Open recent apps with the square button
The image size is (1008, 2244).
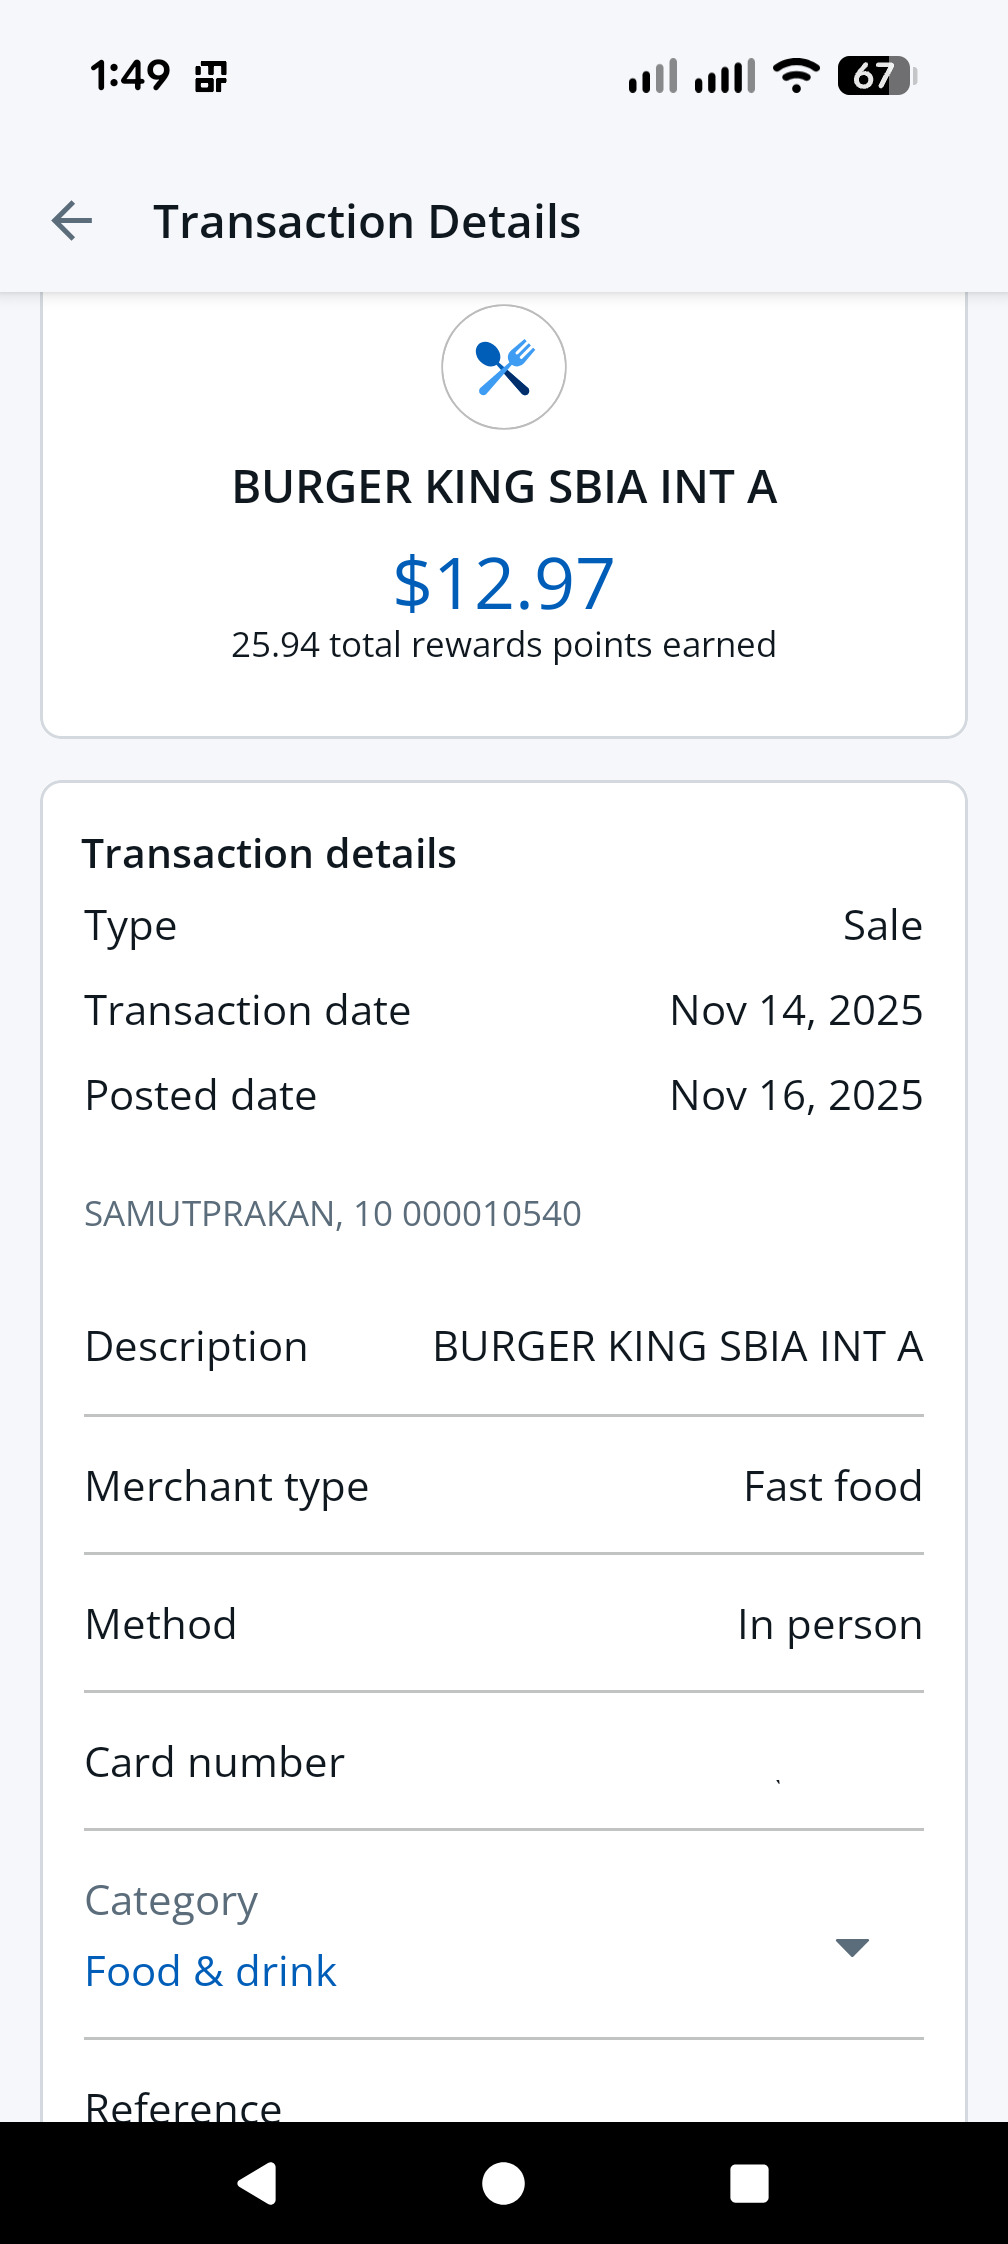tap(749, 2183)
